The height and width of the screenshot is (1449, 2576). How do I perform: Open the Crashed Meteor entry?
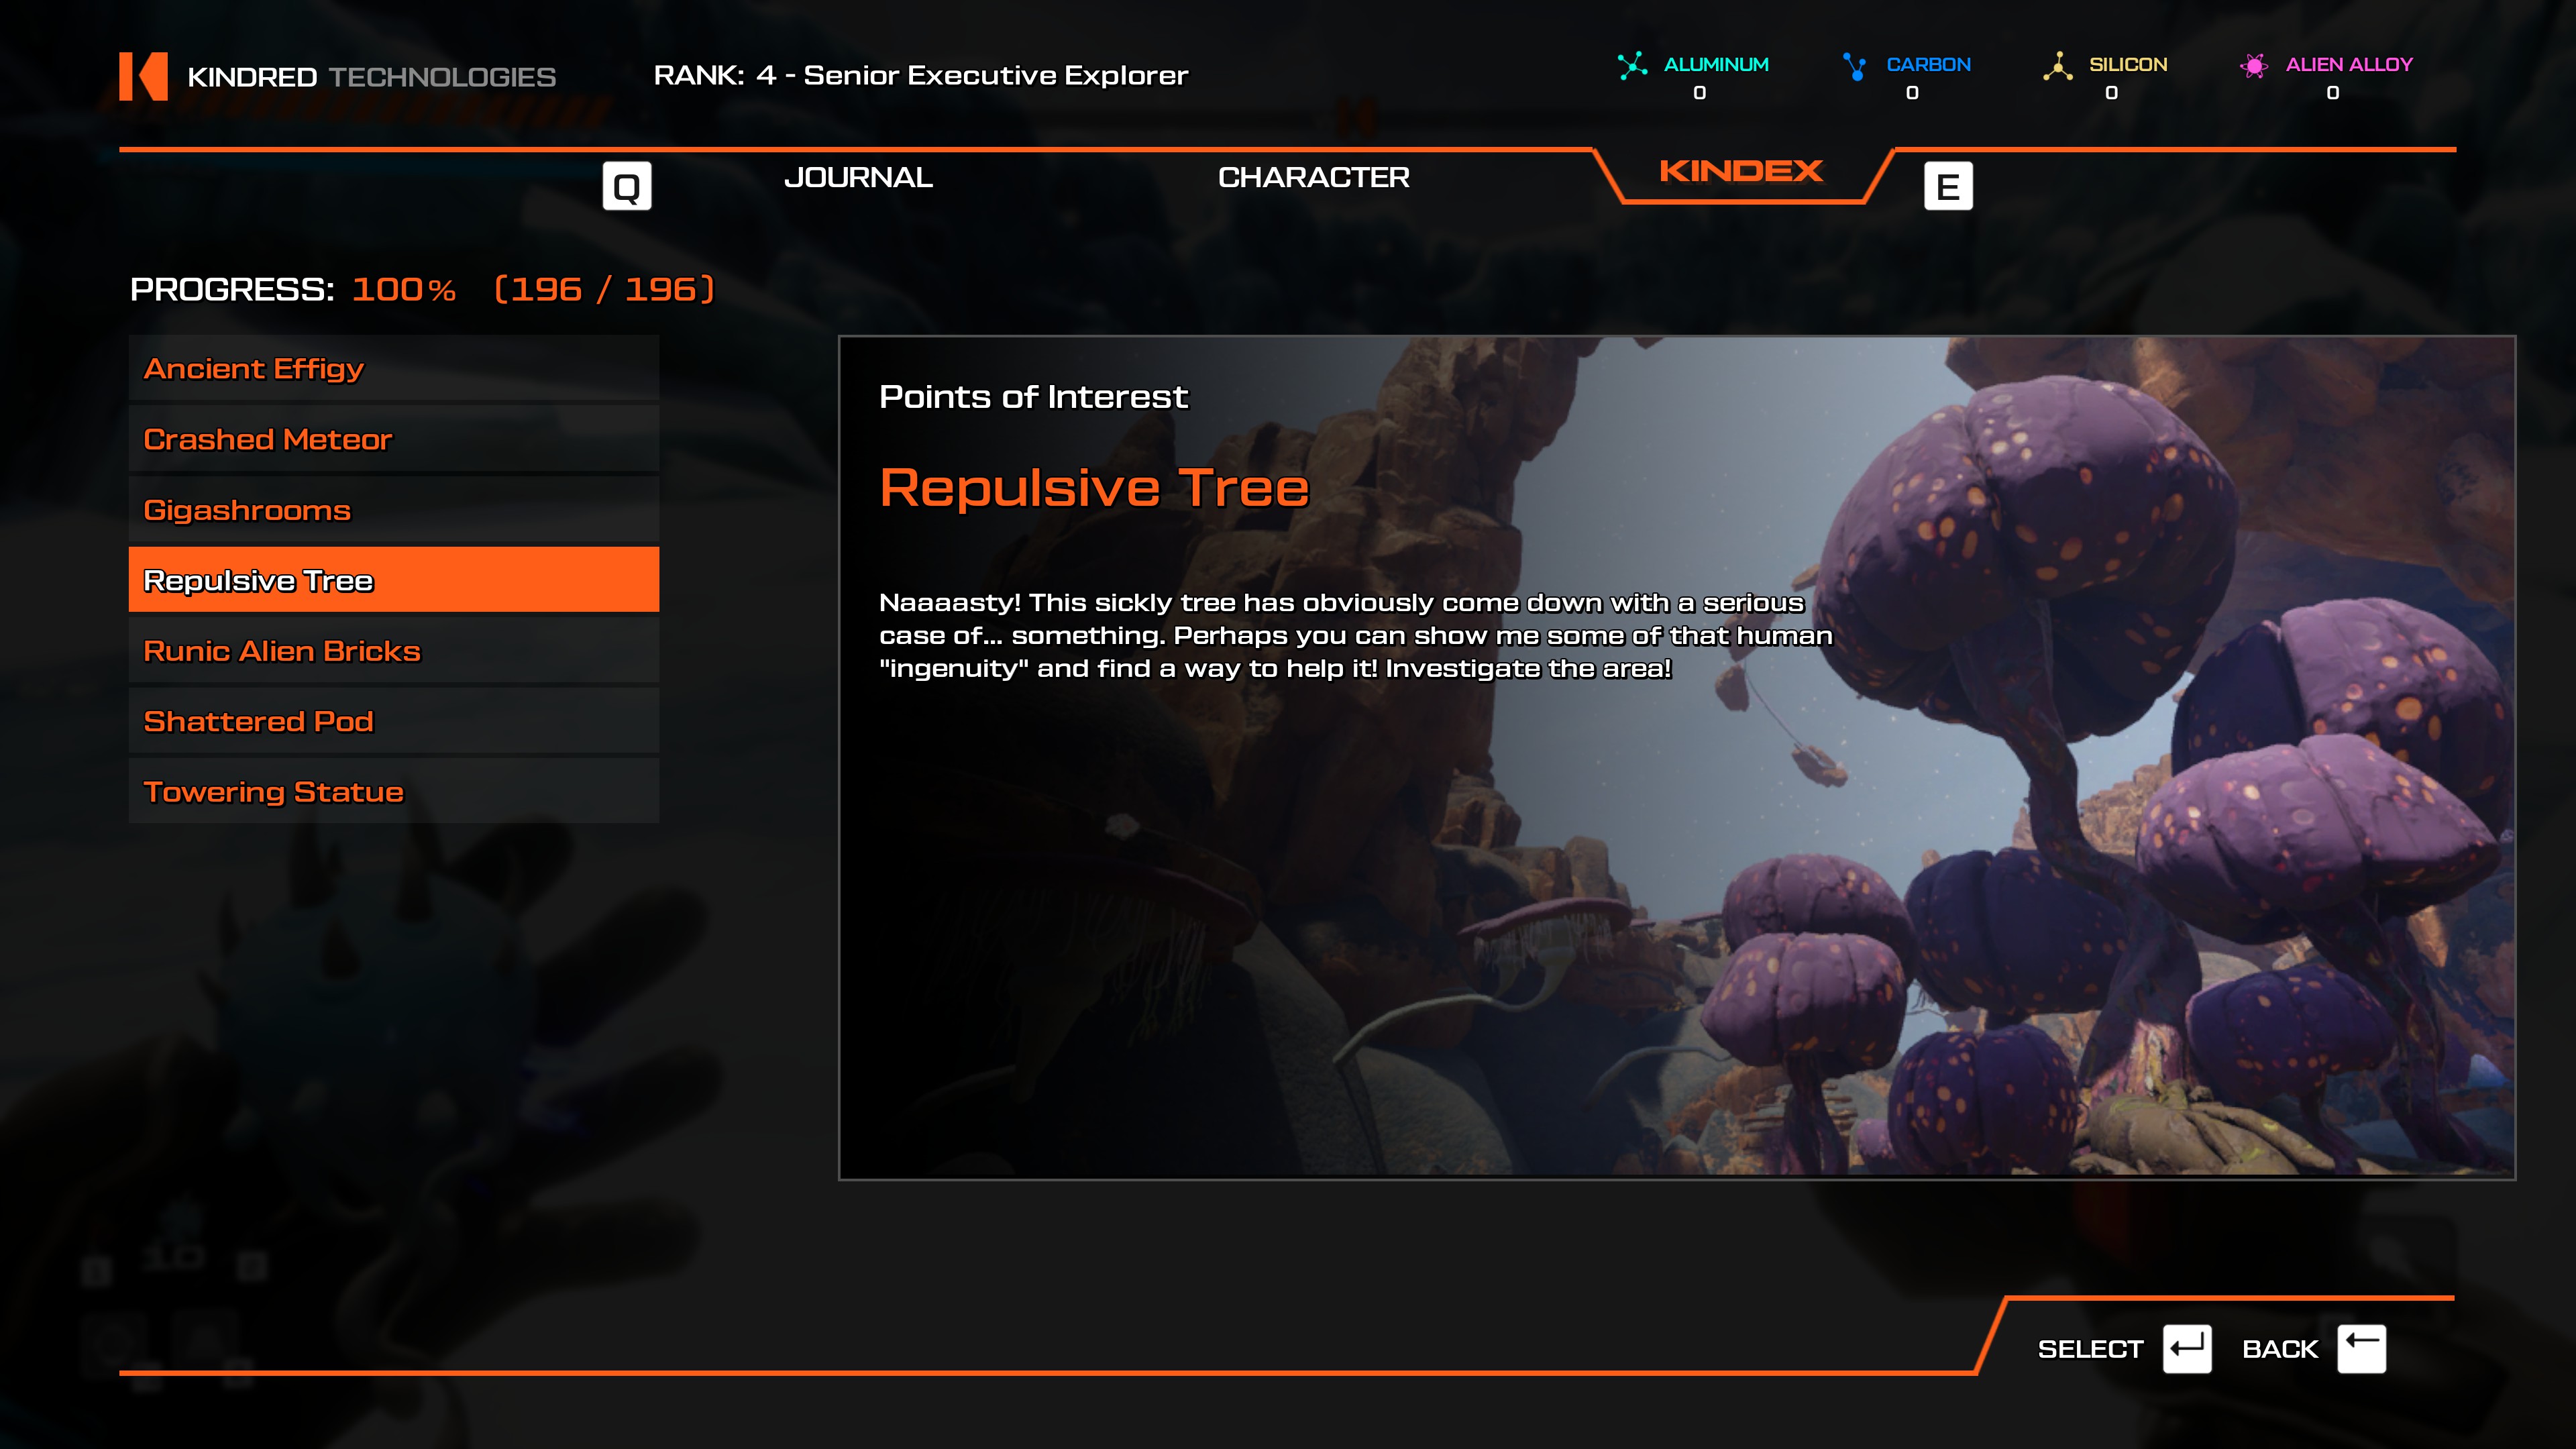coord(393,439)
